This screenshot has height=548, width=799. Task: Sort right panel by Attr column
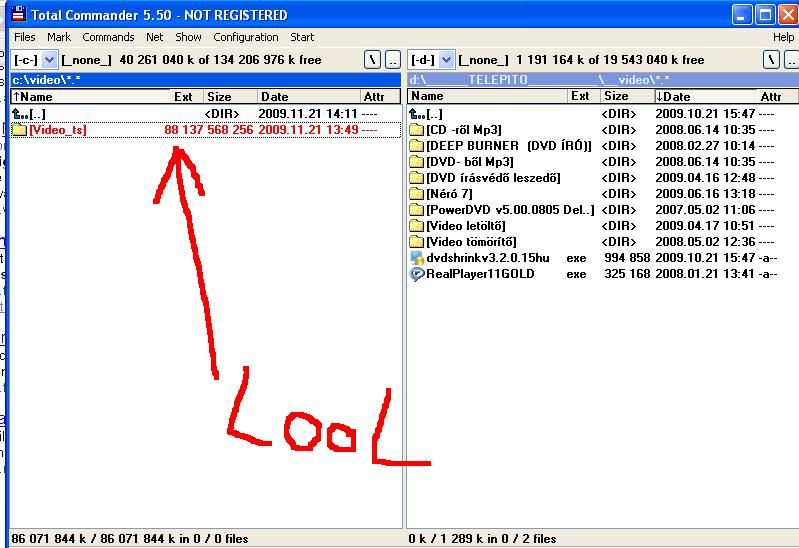pyautogui.click(x=778, y=96)
